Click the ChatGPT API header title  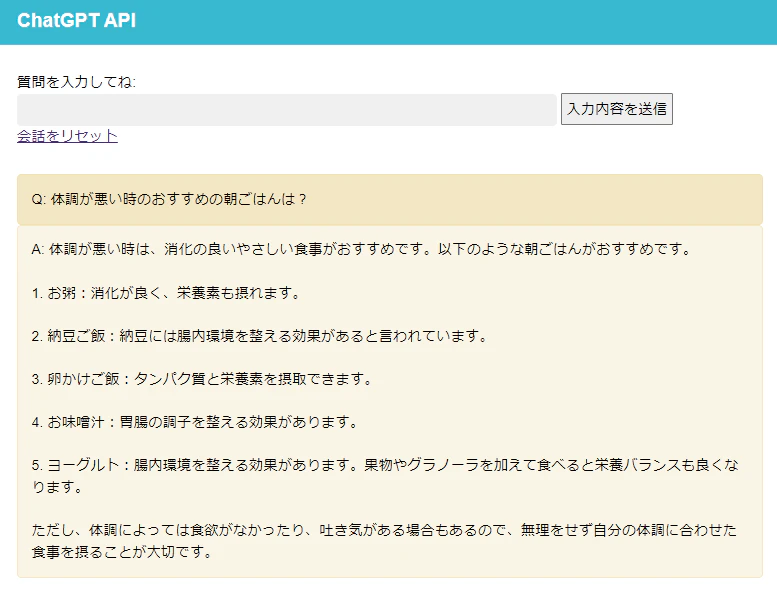point(76,20)
